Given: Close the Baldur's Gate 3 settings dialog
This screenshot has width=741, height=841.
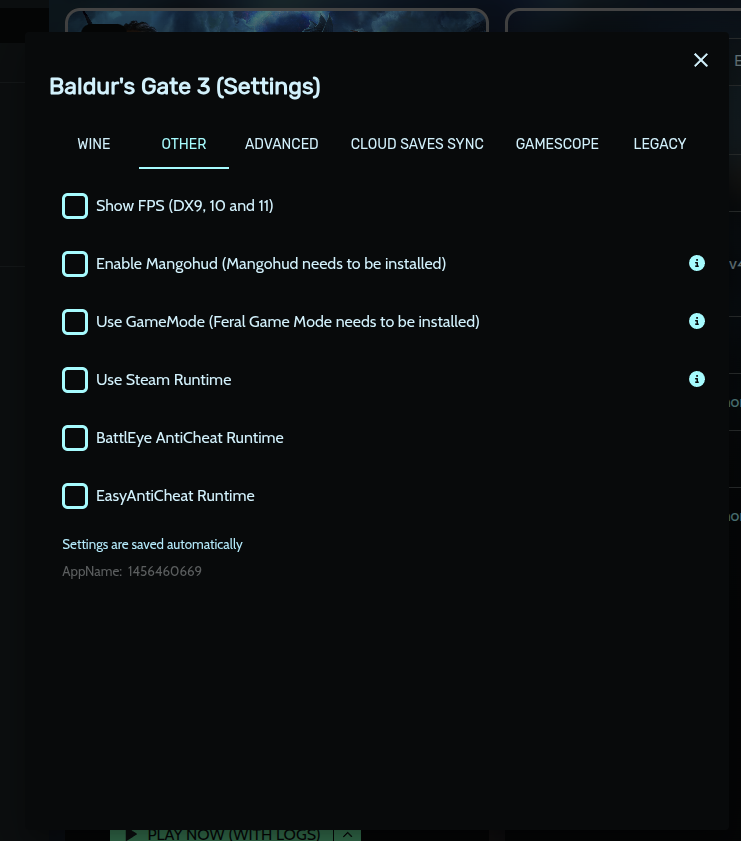Looking at the screenshot, I should 701,60.
